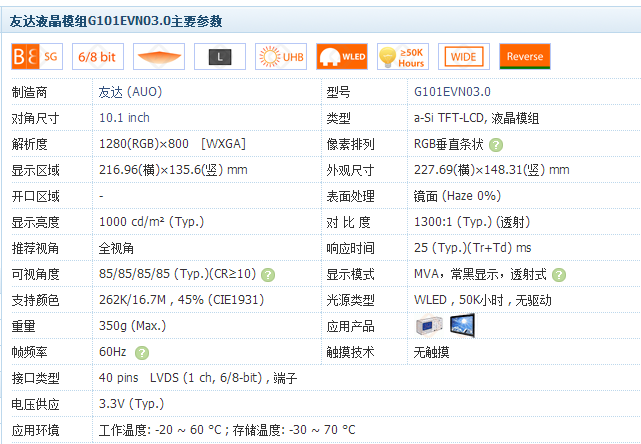This screenshot has width=641, height=444.
Task: Click the WIDE temperature badge
Action: click(x=463, y=57)
